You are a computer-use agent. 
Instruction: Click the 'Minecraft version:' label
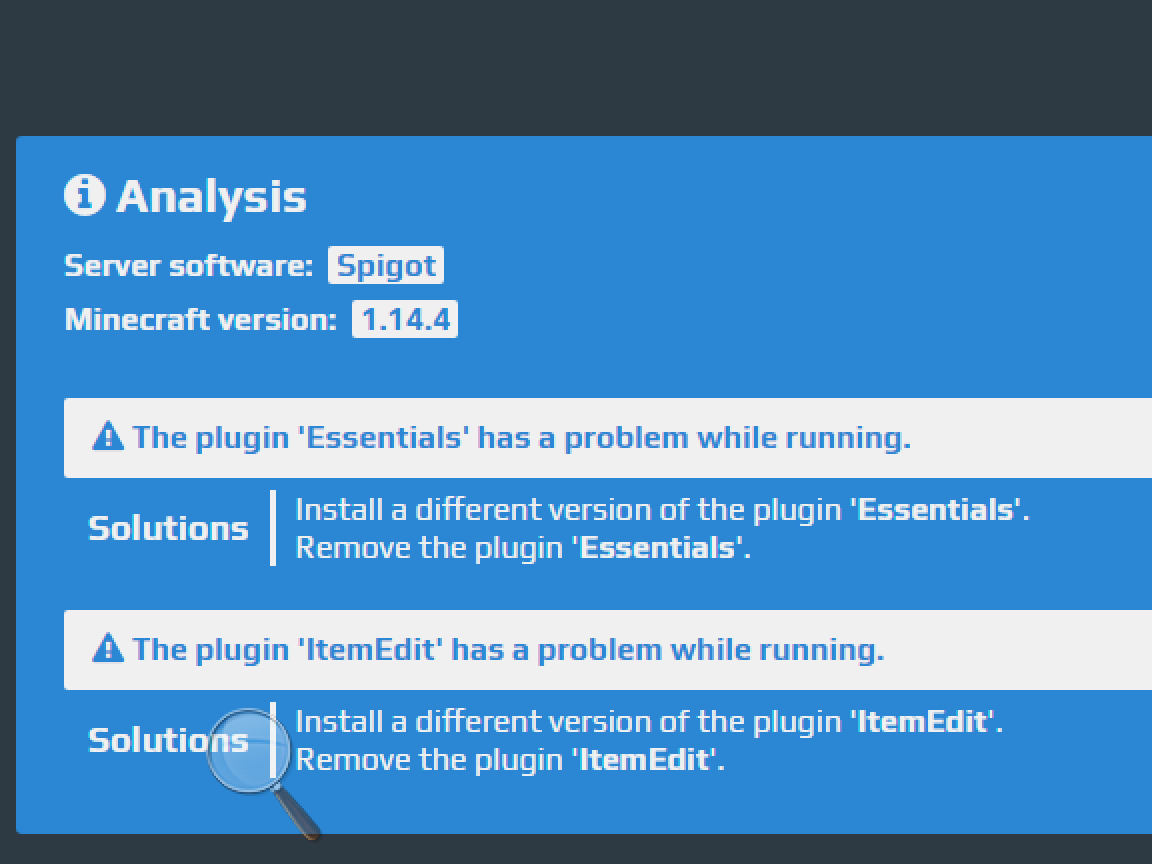tap(201, 320)
